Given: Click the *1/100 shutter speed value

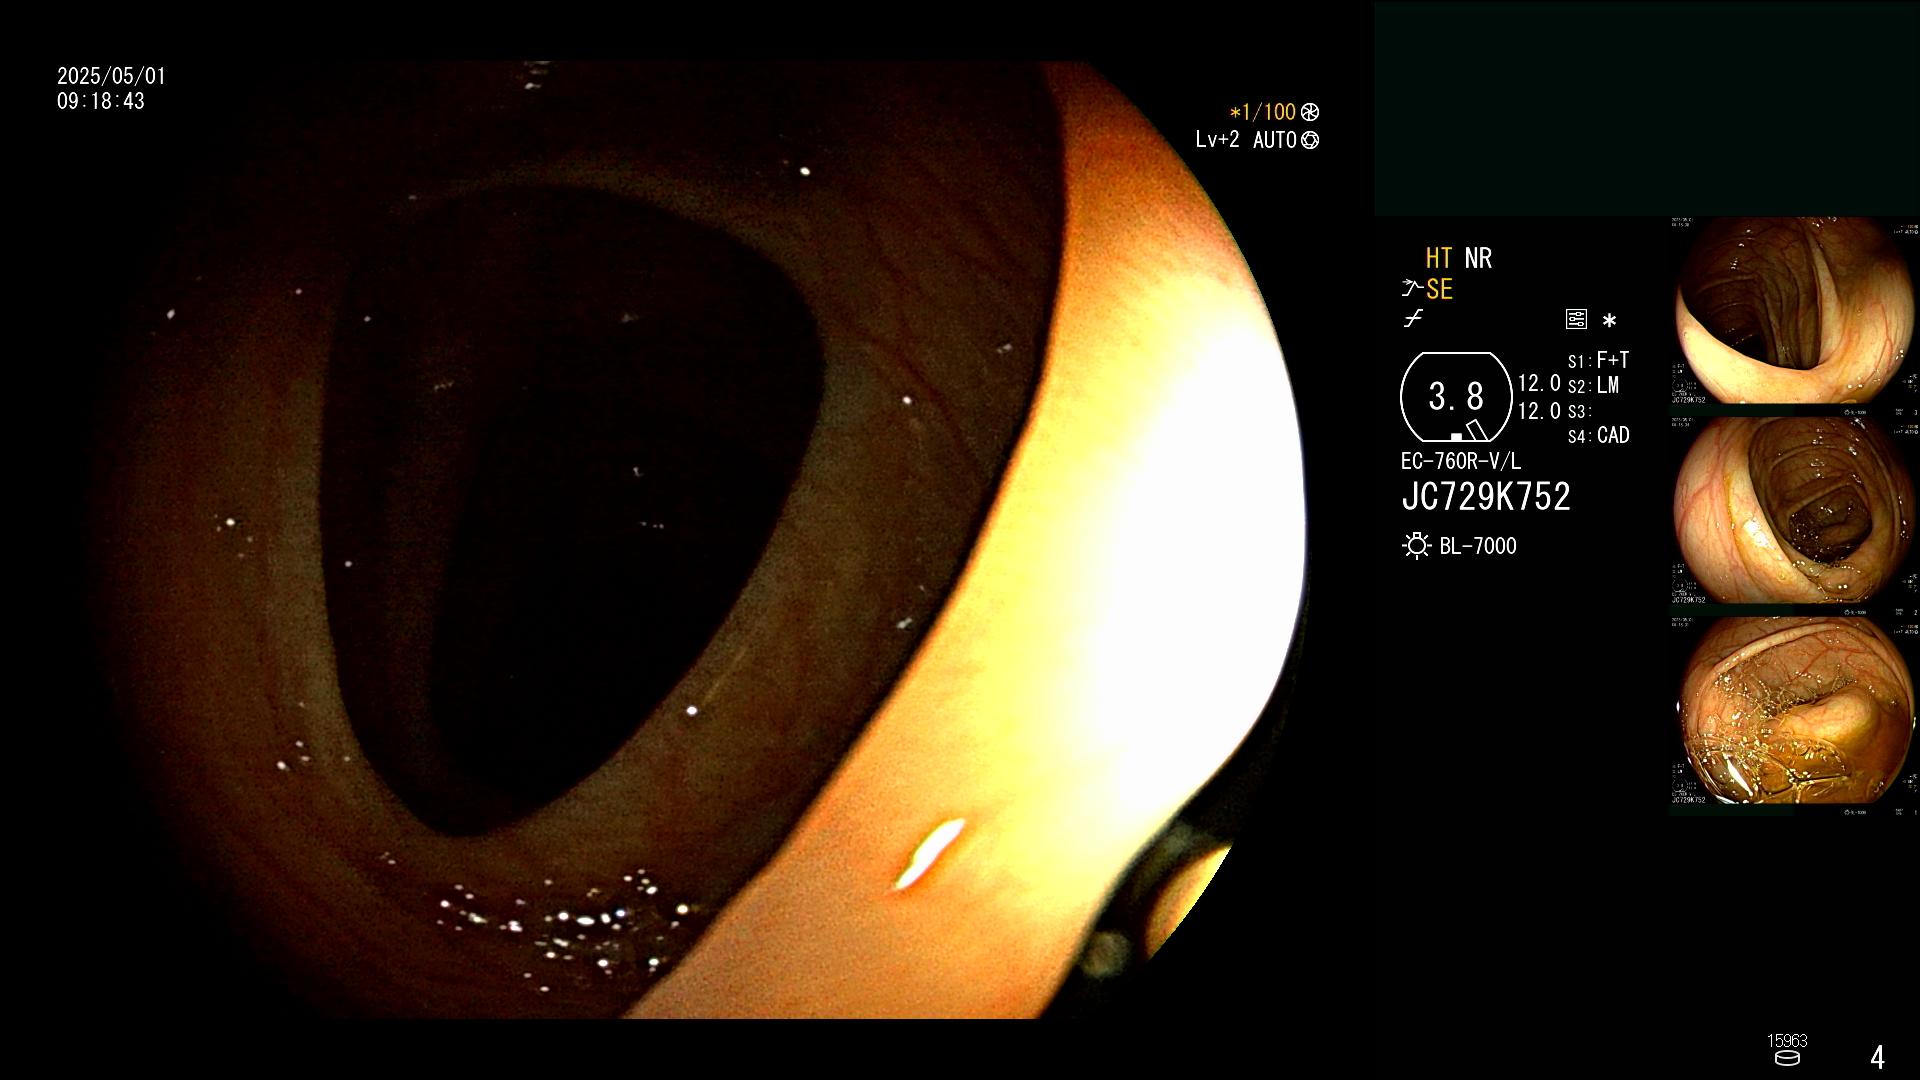Looking at the screenshot, I should 1262,112.
